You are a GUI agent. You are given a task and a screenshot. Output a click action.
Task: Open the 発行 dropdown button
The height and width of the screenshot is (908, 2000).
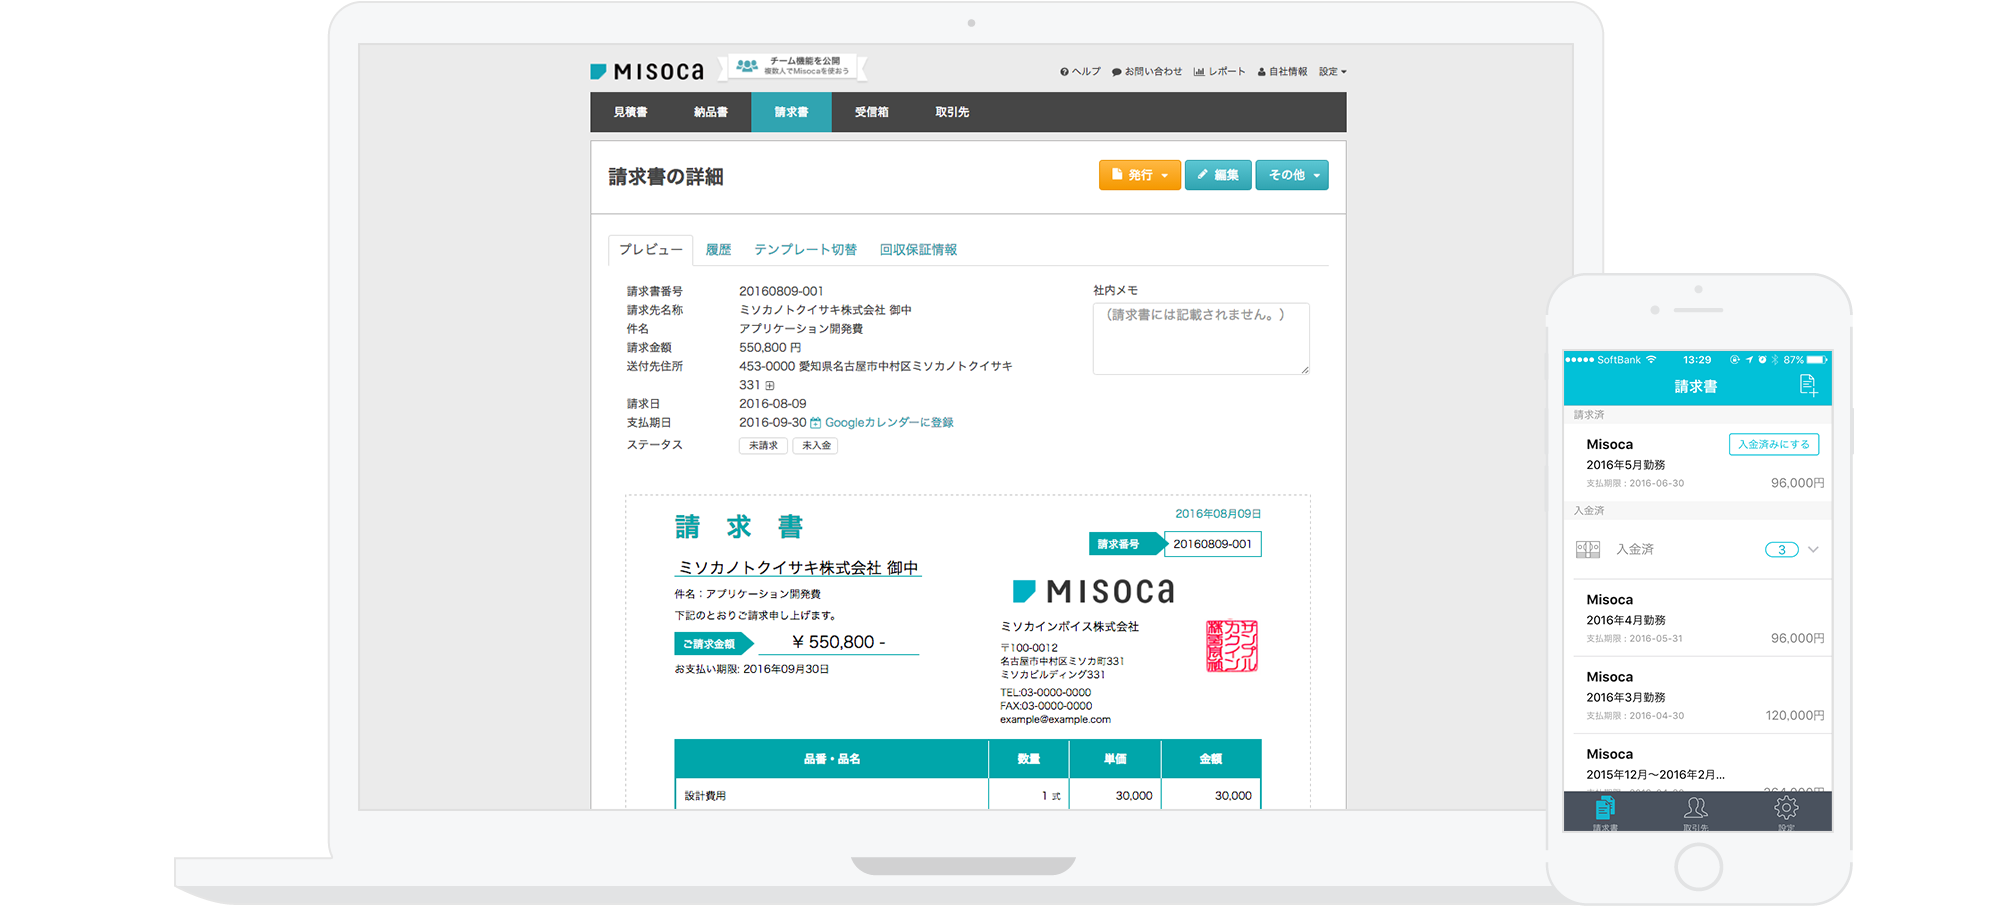[1139, 175]
